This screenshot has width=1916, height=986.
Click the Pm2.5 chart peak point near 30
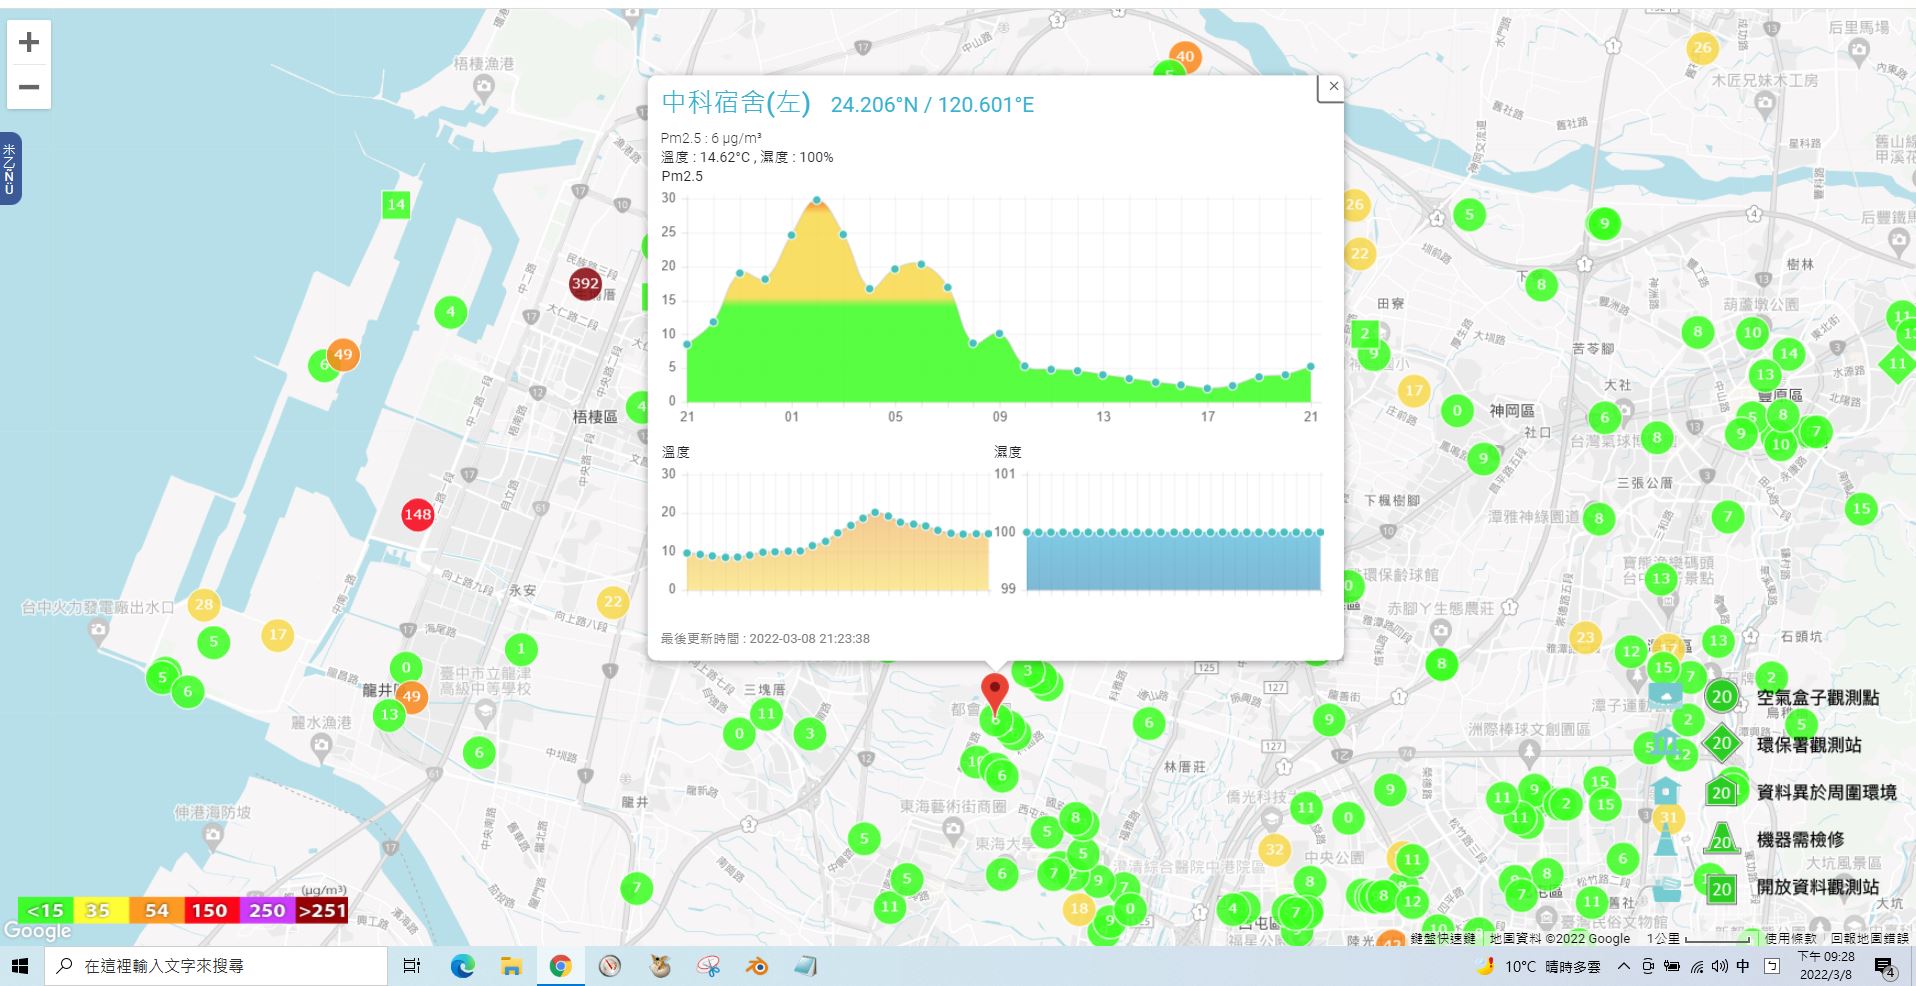817,200
